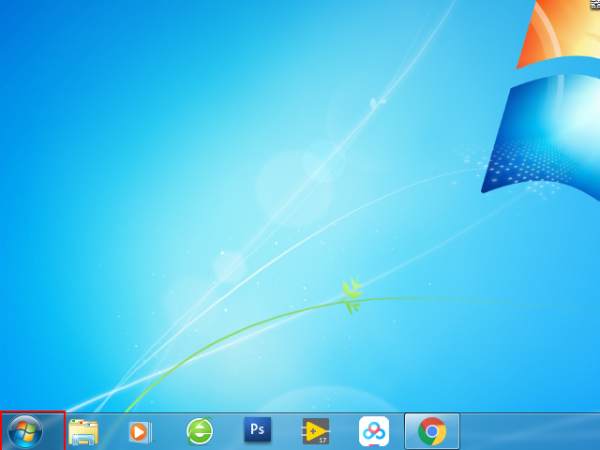Switch to Google Chrome taskbar button
Image resolution: width=600 pixels, height=450 pixels.
click(x=432, y=431)
